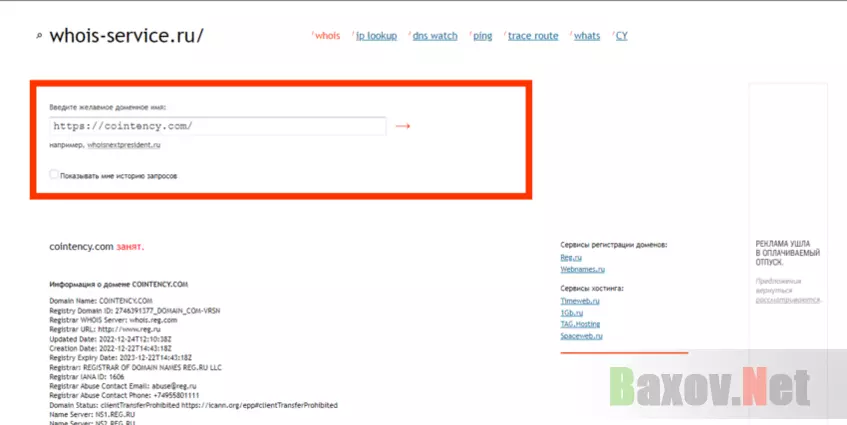Click the 'Введите желаемое доменное имя' label

(x=107, y=107)
